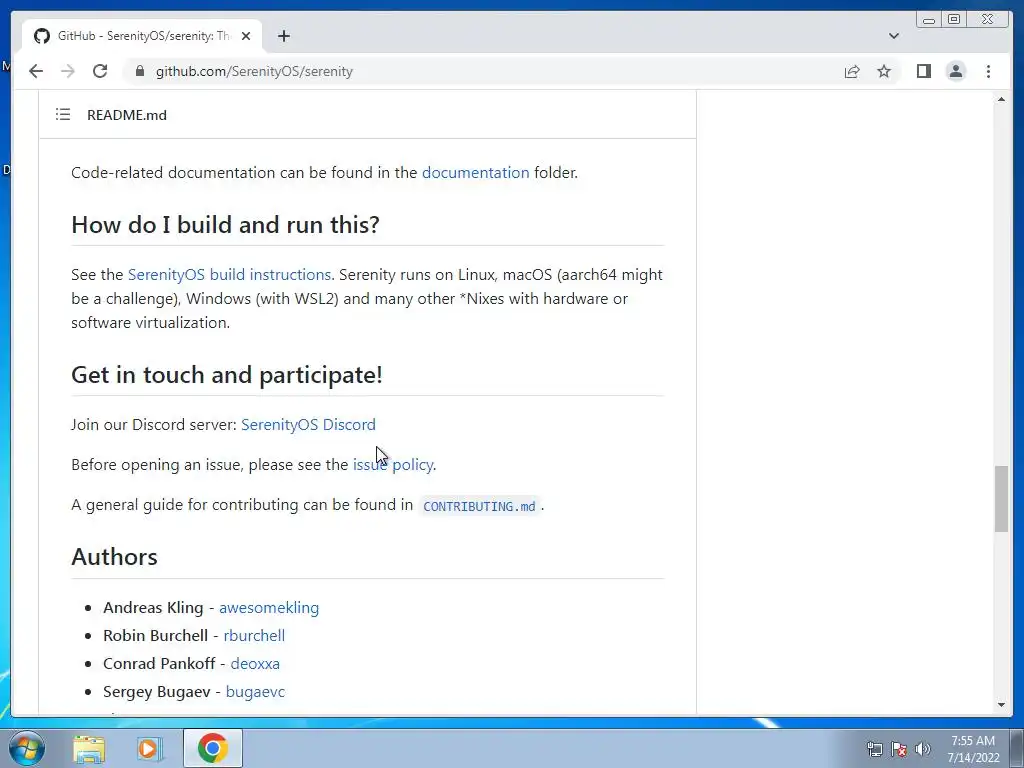1024x768 pixels.
Task: Open the Chrome three-dot menu
Action: click(988, 71)
